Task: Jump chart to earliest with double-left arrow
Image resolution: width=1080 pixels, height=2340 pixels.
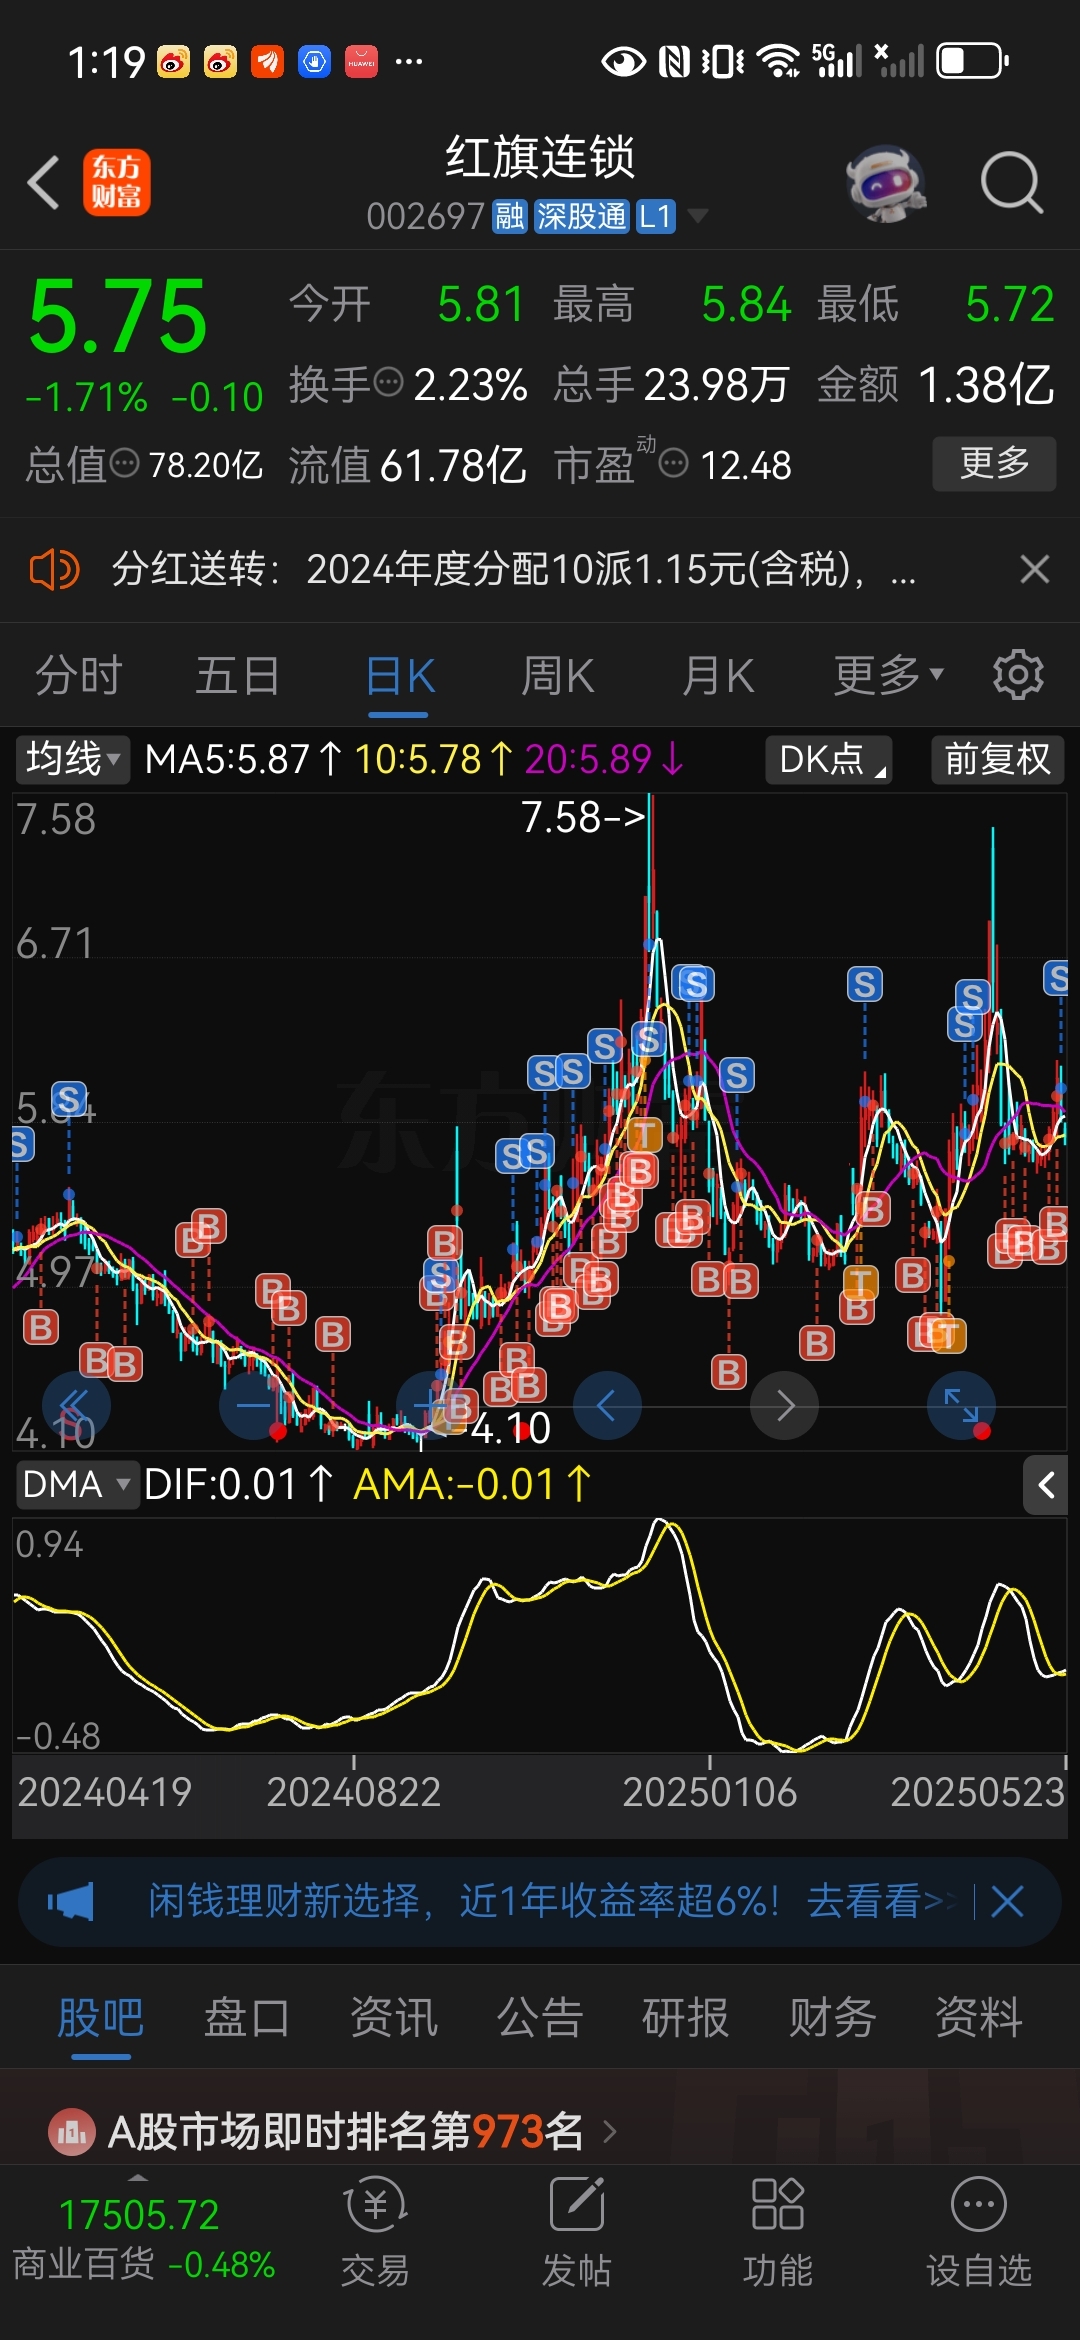Action: point(76,1405)
